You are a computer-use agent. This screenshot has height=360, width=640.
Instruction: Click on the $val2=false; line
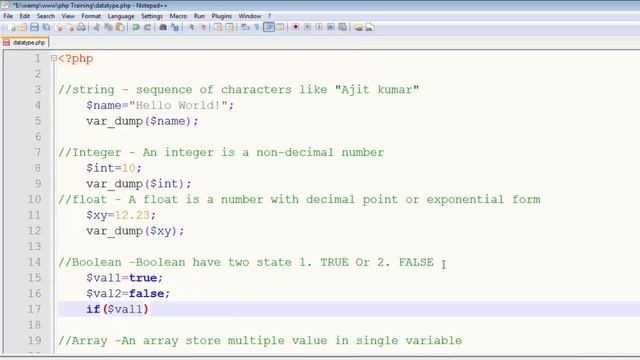click(x=128, y=293)
